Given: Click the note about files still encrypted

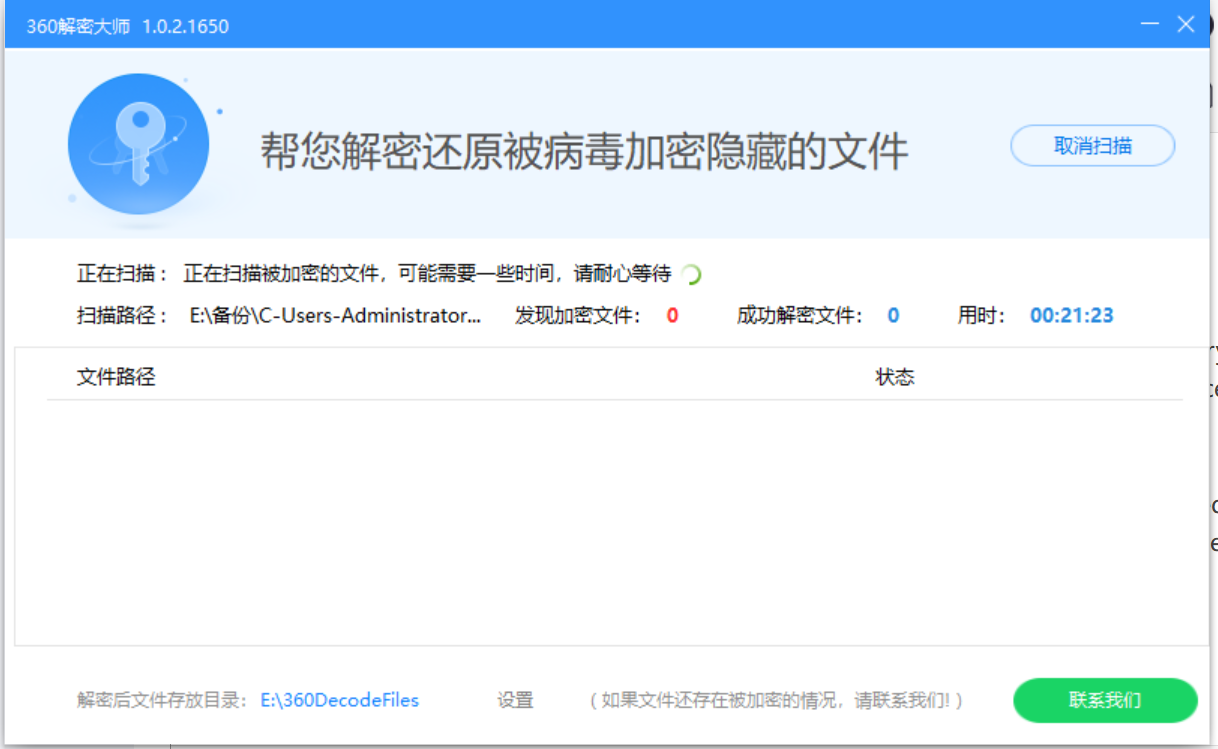Looking at the screenshot, I should point(775,700).
